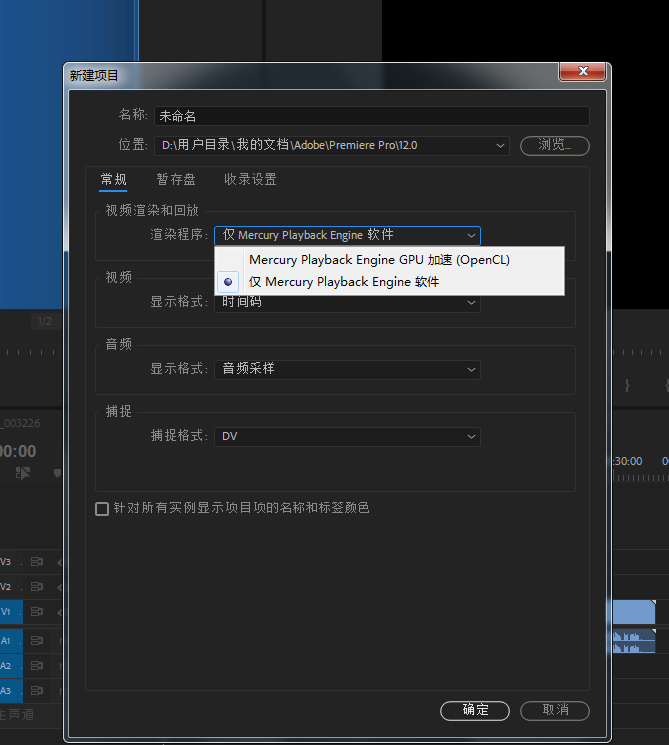669x745 pixels.
Task: Select the V1 track target
Action: (x=11, y=612)
